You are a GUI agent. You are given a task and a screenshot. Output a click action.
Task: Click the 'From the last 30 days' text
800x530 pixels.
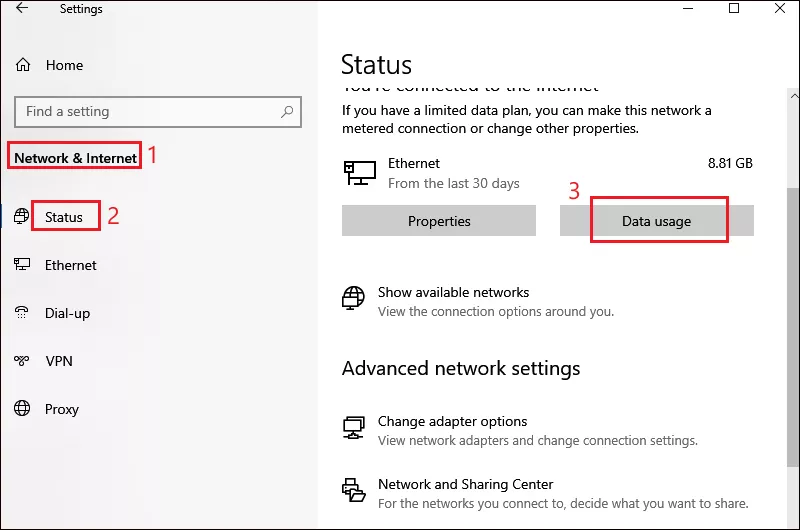(x=454, y=183)
